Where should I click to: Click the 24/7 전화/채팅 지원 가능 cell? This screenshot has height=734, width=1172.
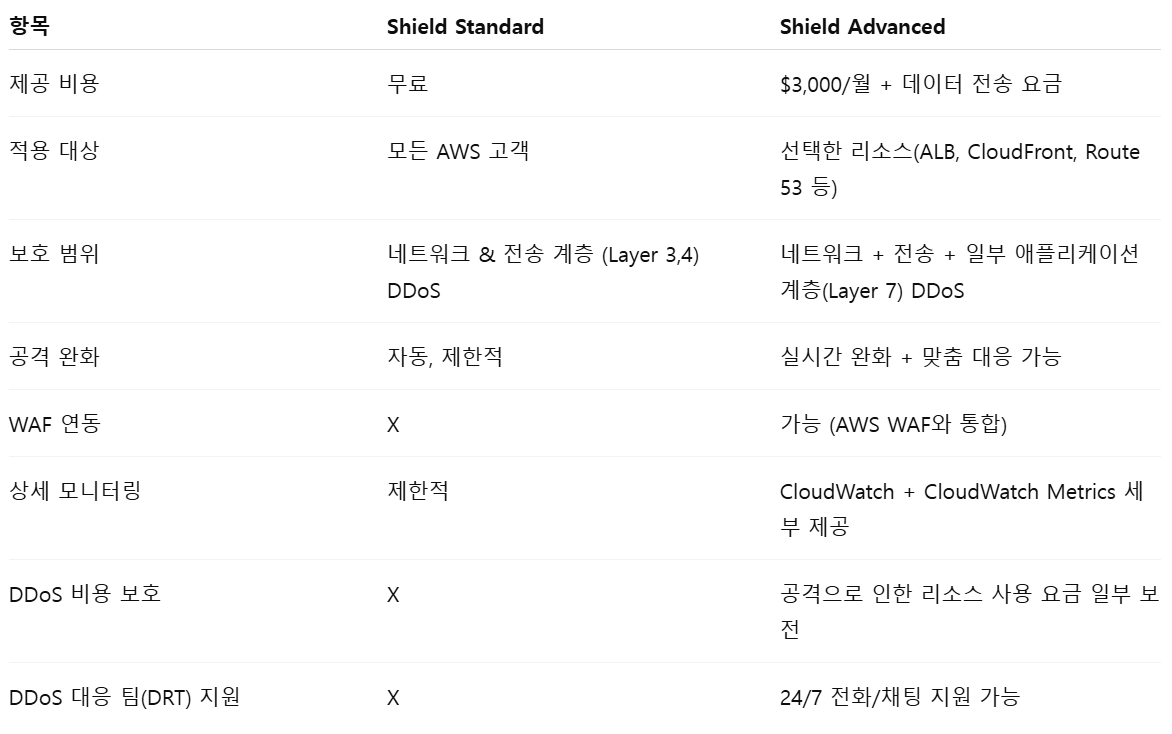899,697
